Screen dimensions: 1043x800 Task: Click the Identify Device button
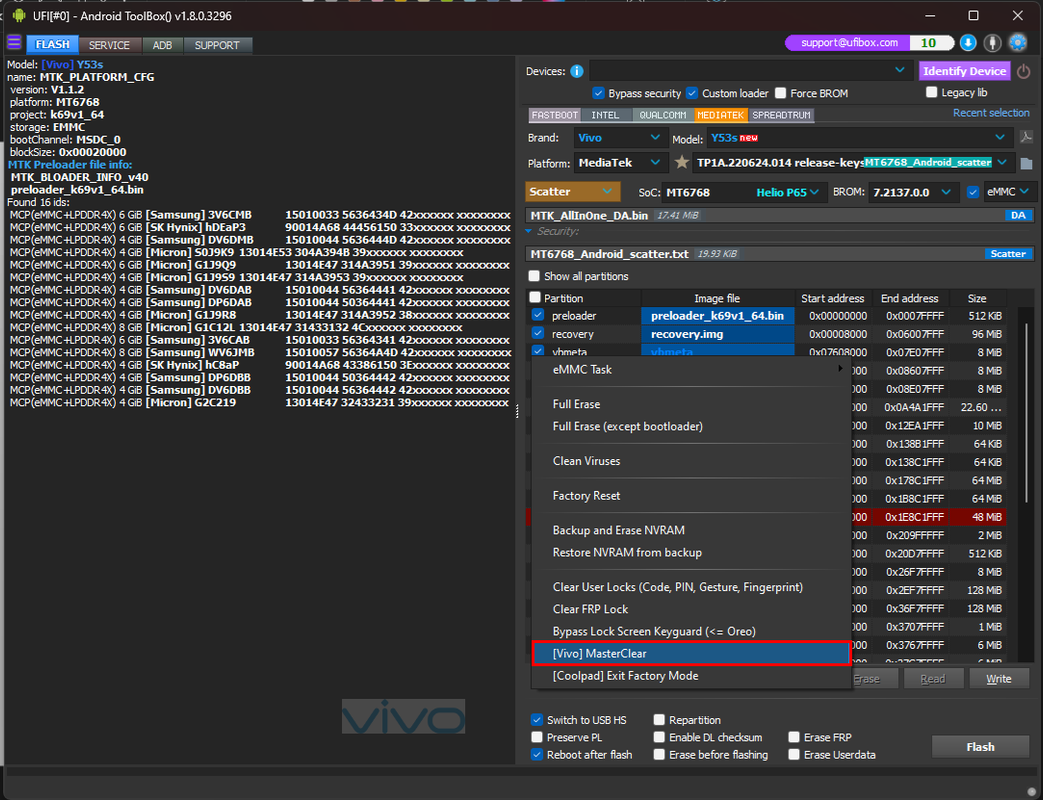point(965,70)
